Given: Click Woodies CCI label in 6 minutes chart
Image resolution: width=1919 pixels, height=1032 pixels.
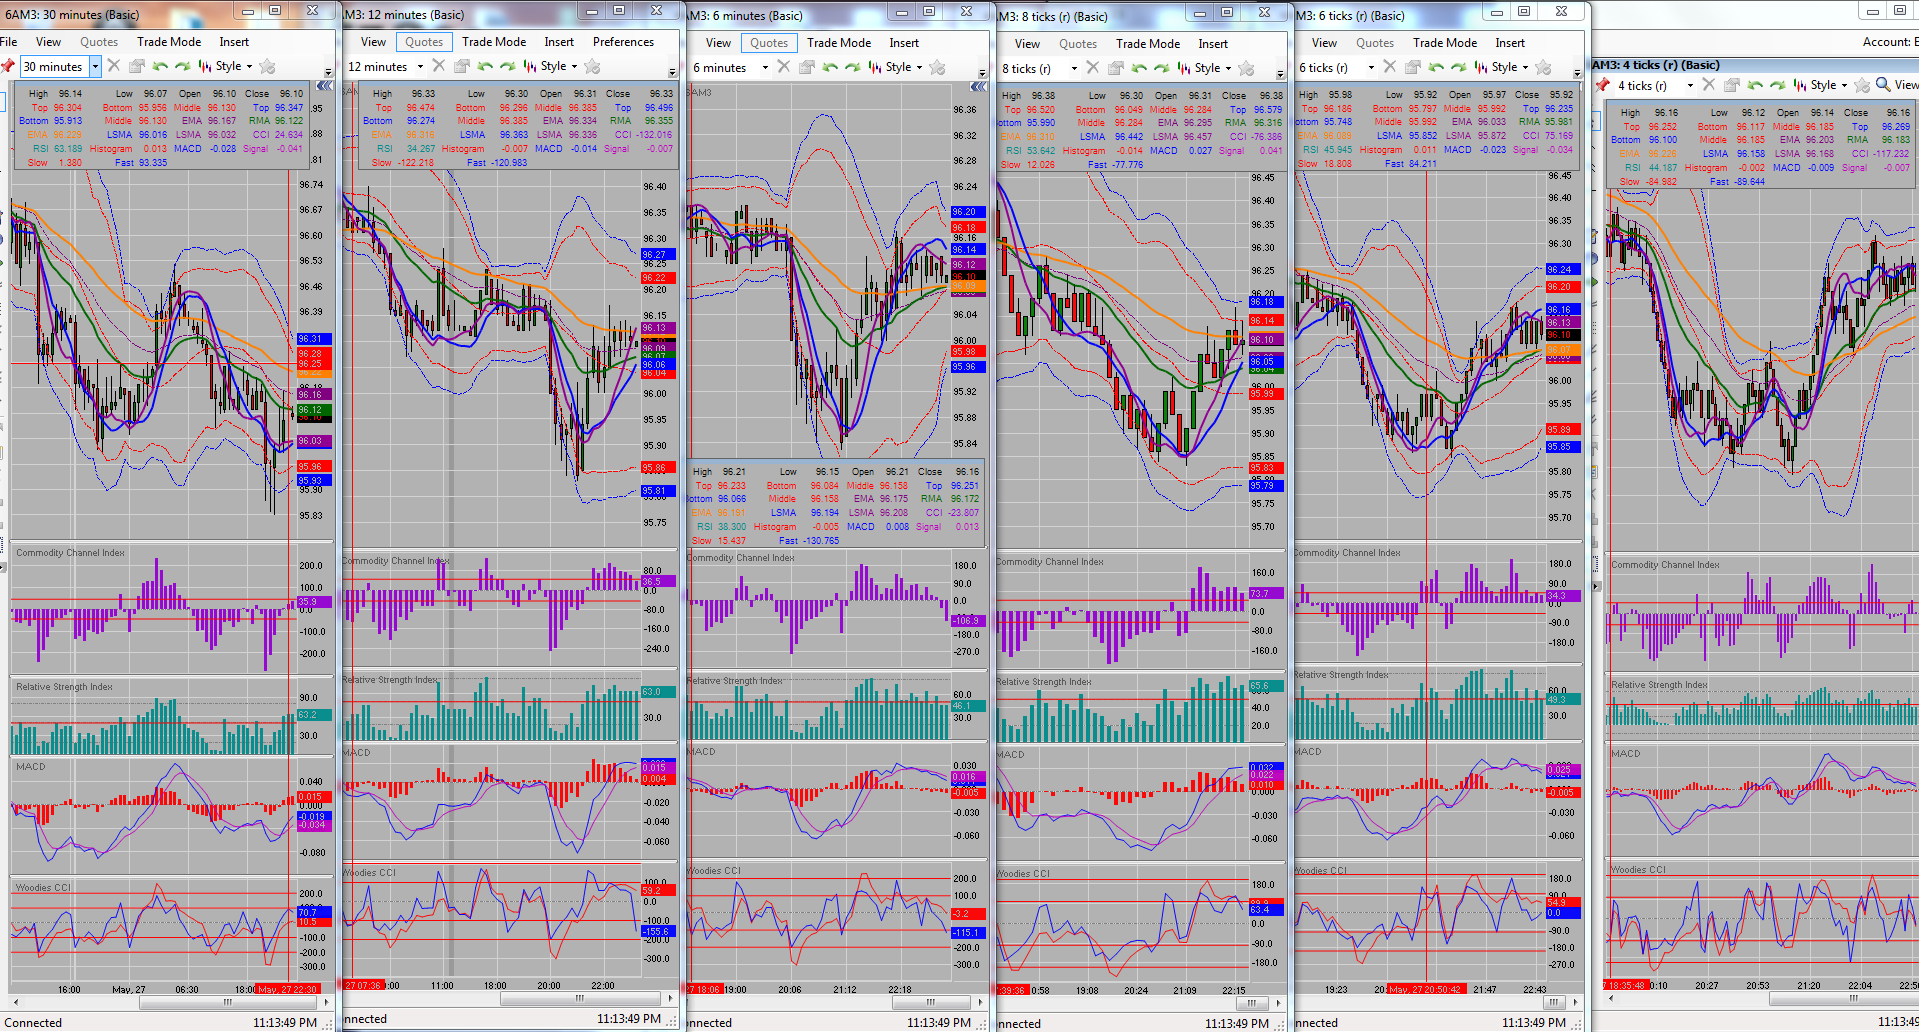Looking at the screenshot, I should 714,871.
